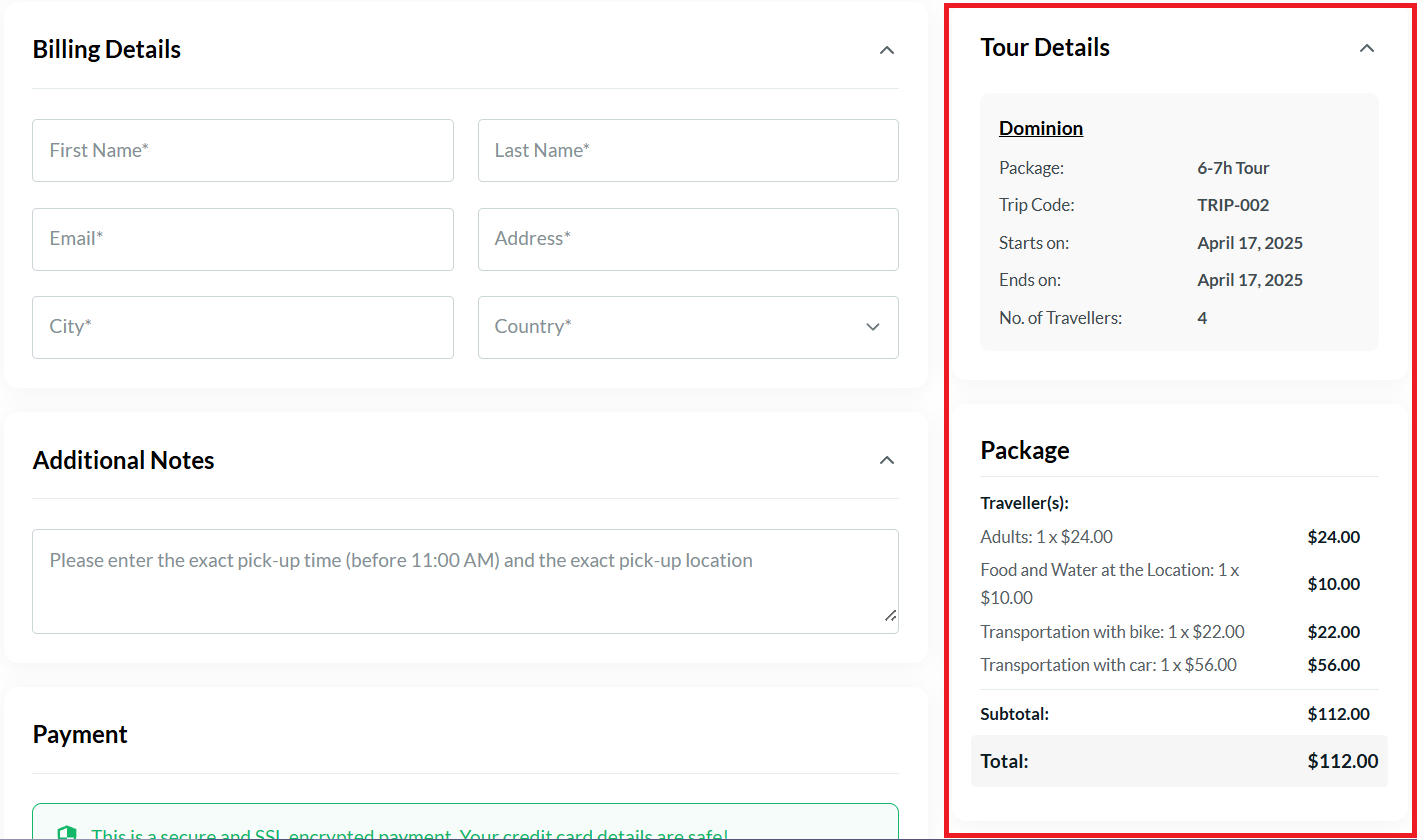Click the $56.00 car transportation price
1417x840 pixels.
1333,665
